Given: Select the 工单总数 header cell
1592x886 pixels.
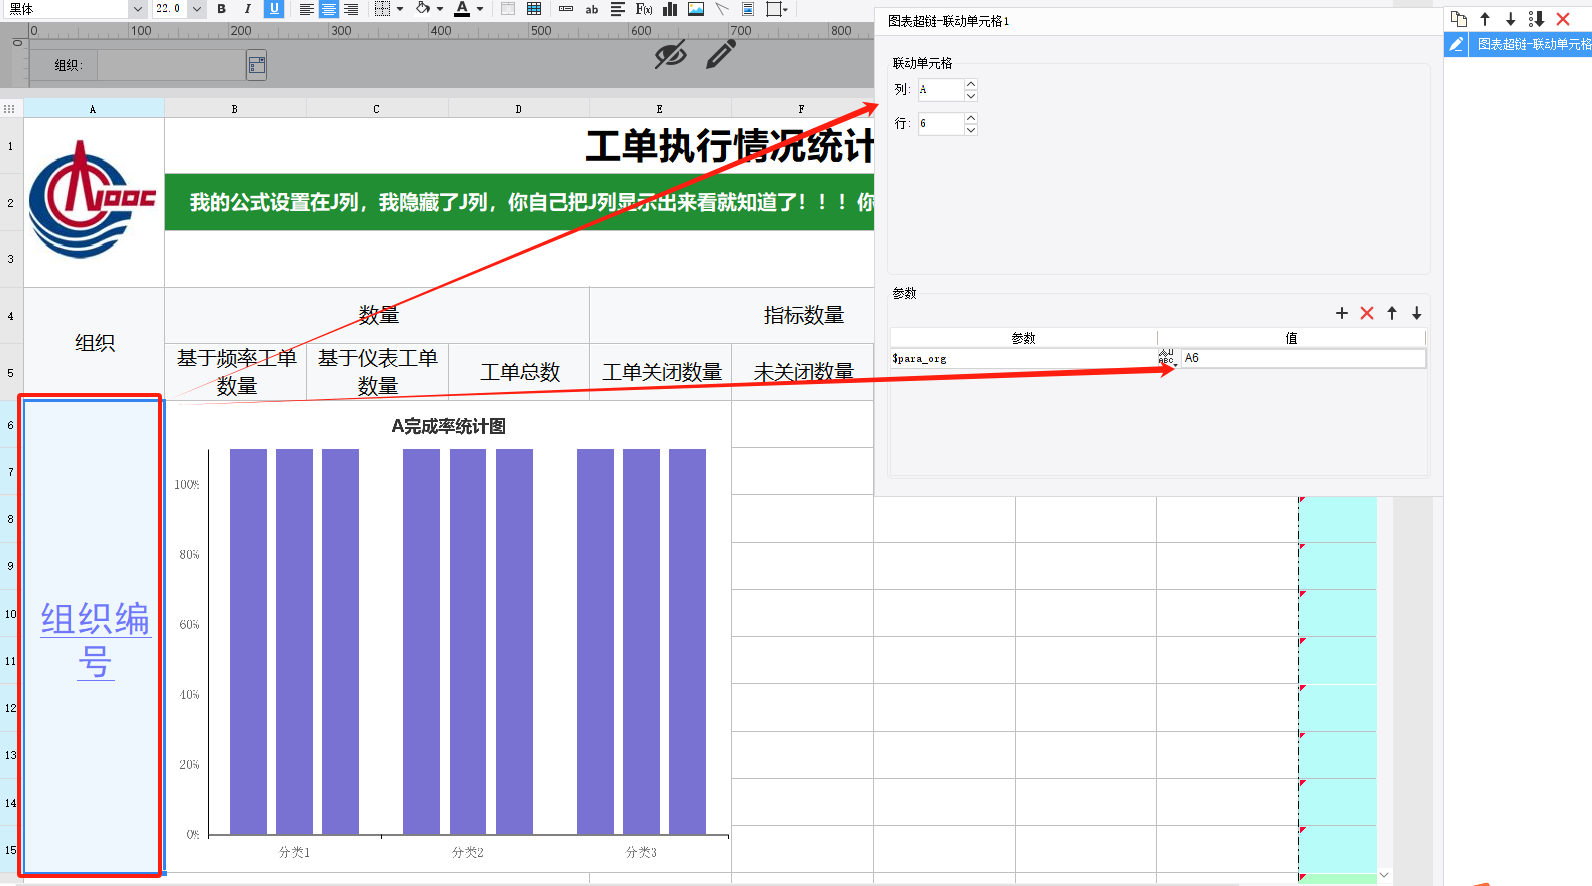Looking at the screenshot, I should 519,372.
